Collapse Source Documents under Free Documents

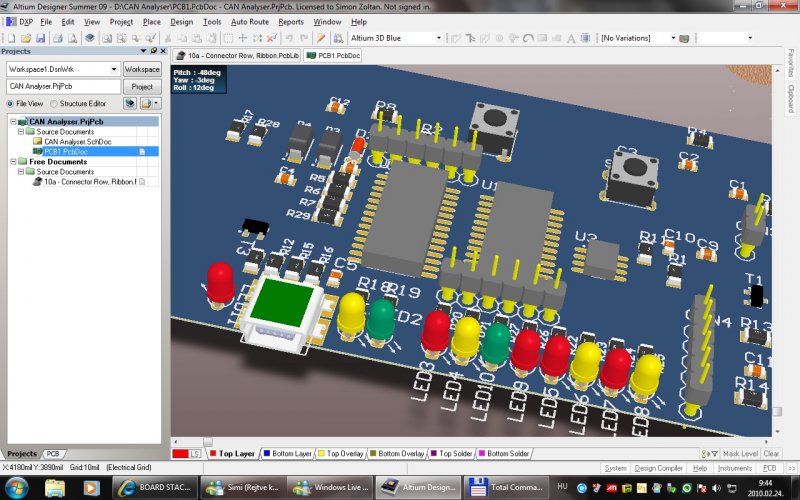coord(21,172)
